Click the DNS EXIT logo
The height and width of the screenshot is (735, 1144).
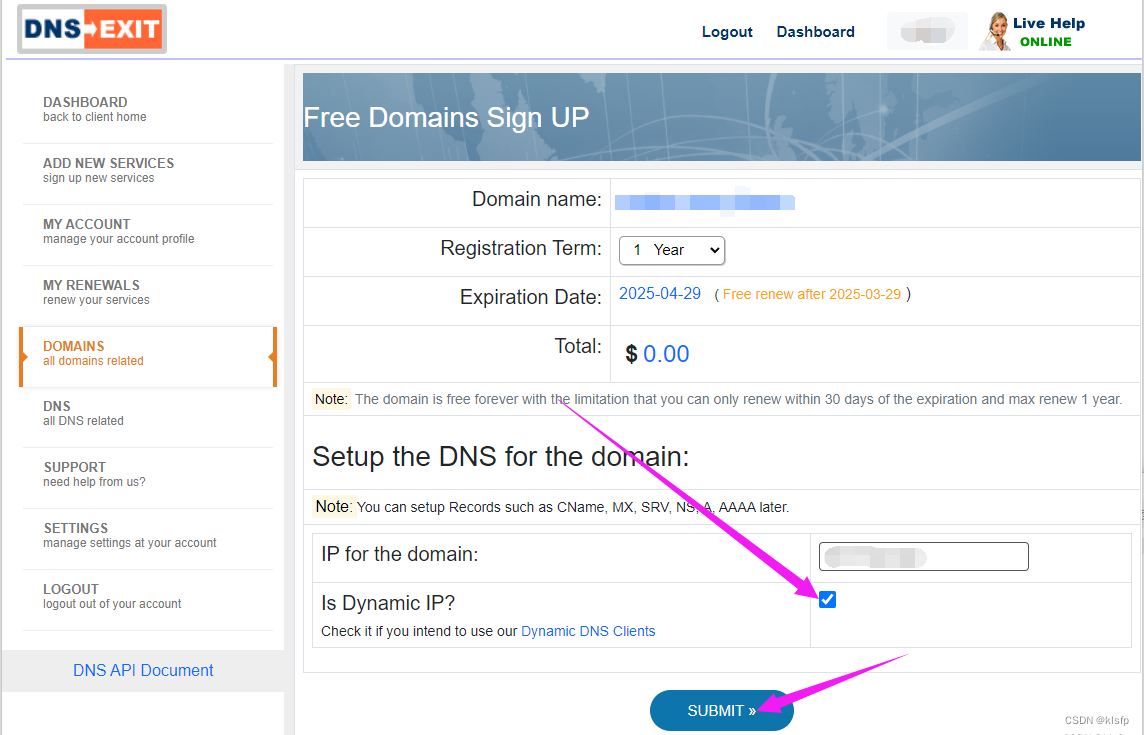point(92,29)
